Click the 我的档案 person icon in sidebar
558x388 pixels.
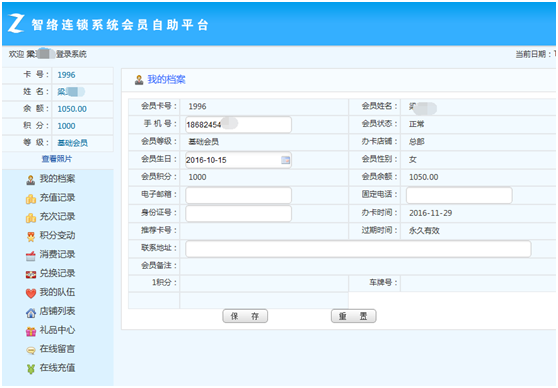click(31, 180)
